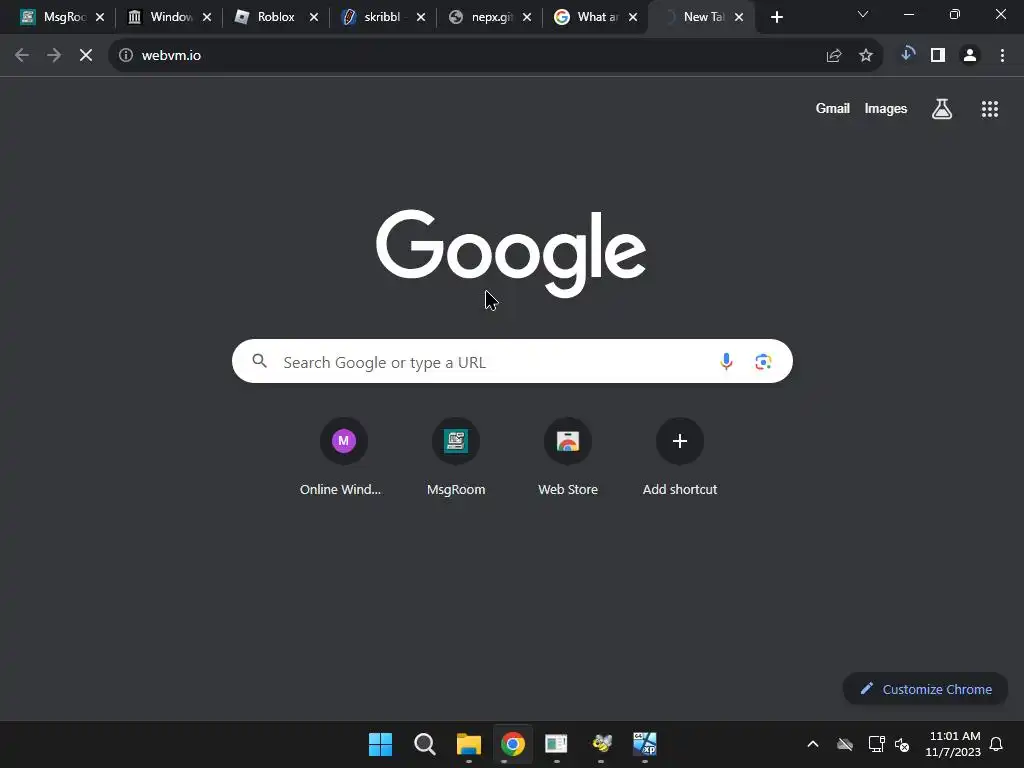Open the bee icon app on the taskbar
The height and width of the screenshot is (768, 1024).
click(x=601, y=744)
